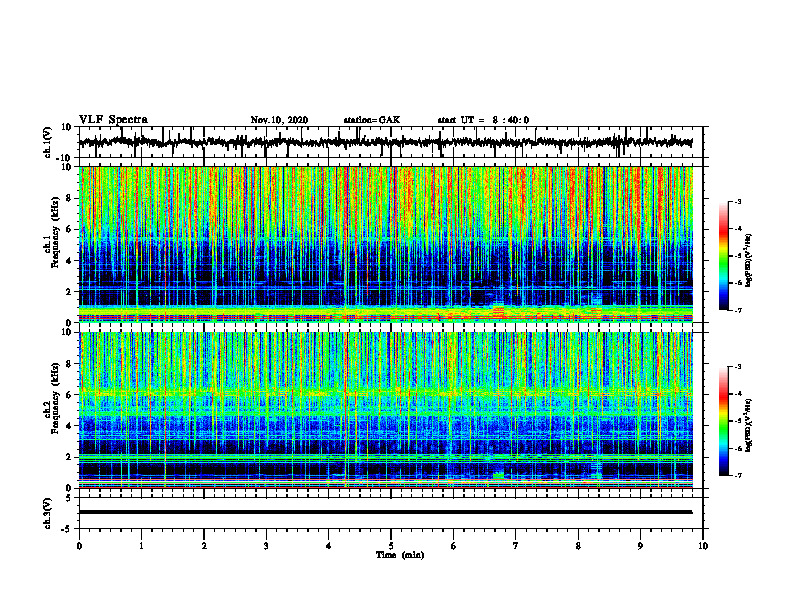Click the time axis tick label "2"
The width and height of the screenshot is (792, 612).
coord(204,546)
